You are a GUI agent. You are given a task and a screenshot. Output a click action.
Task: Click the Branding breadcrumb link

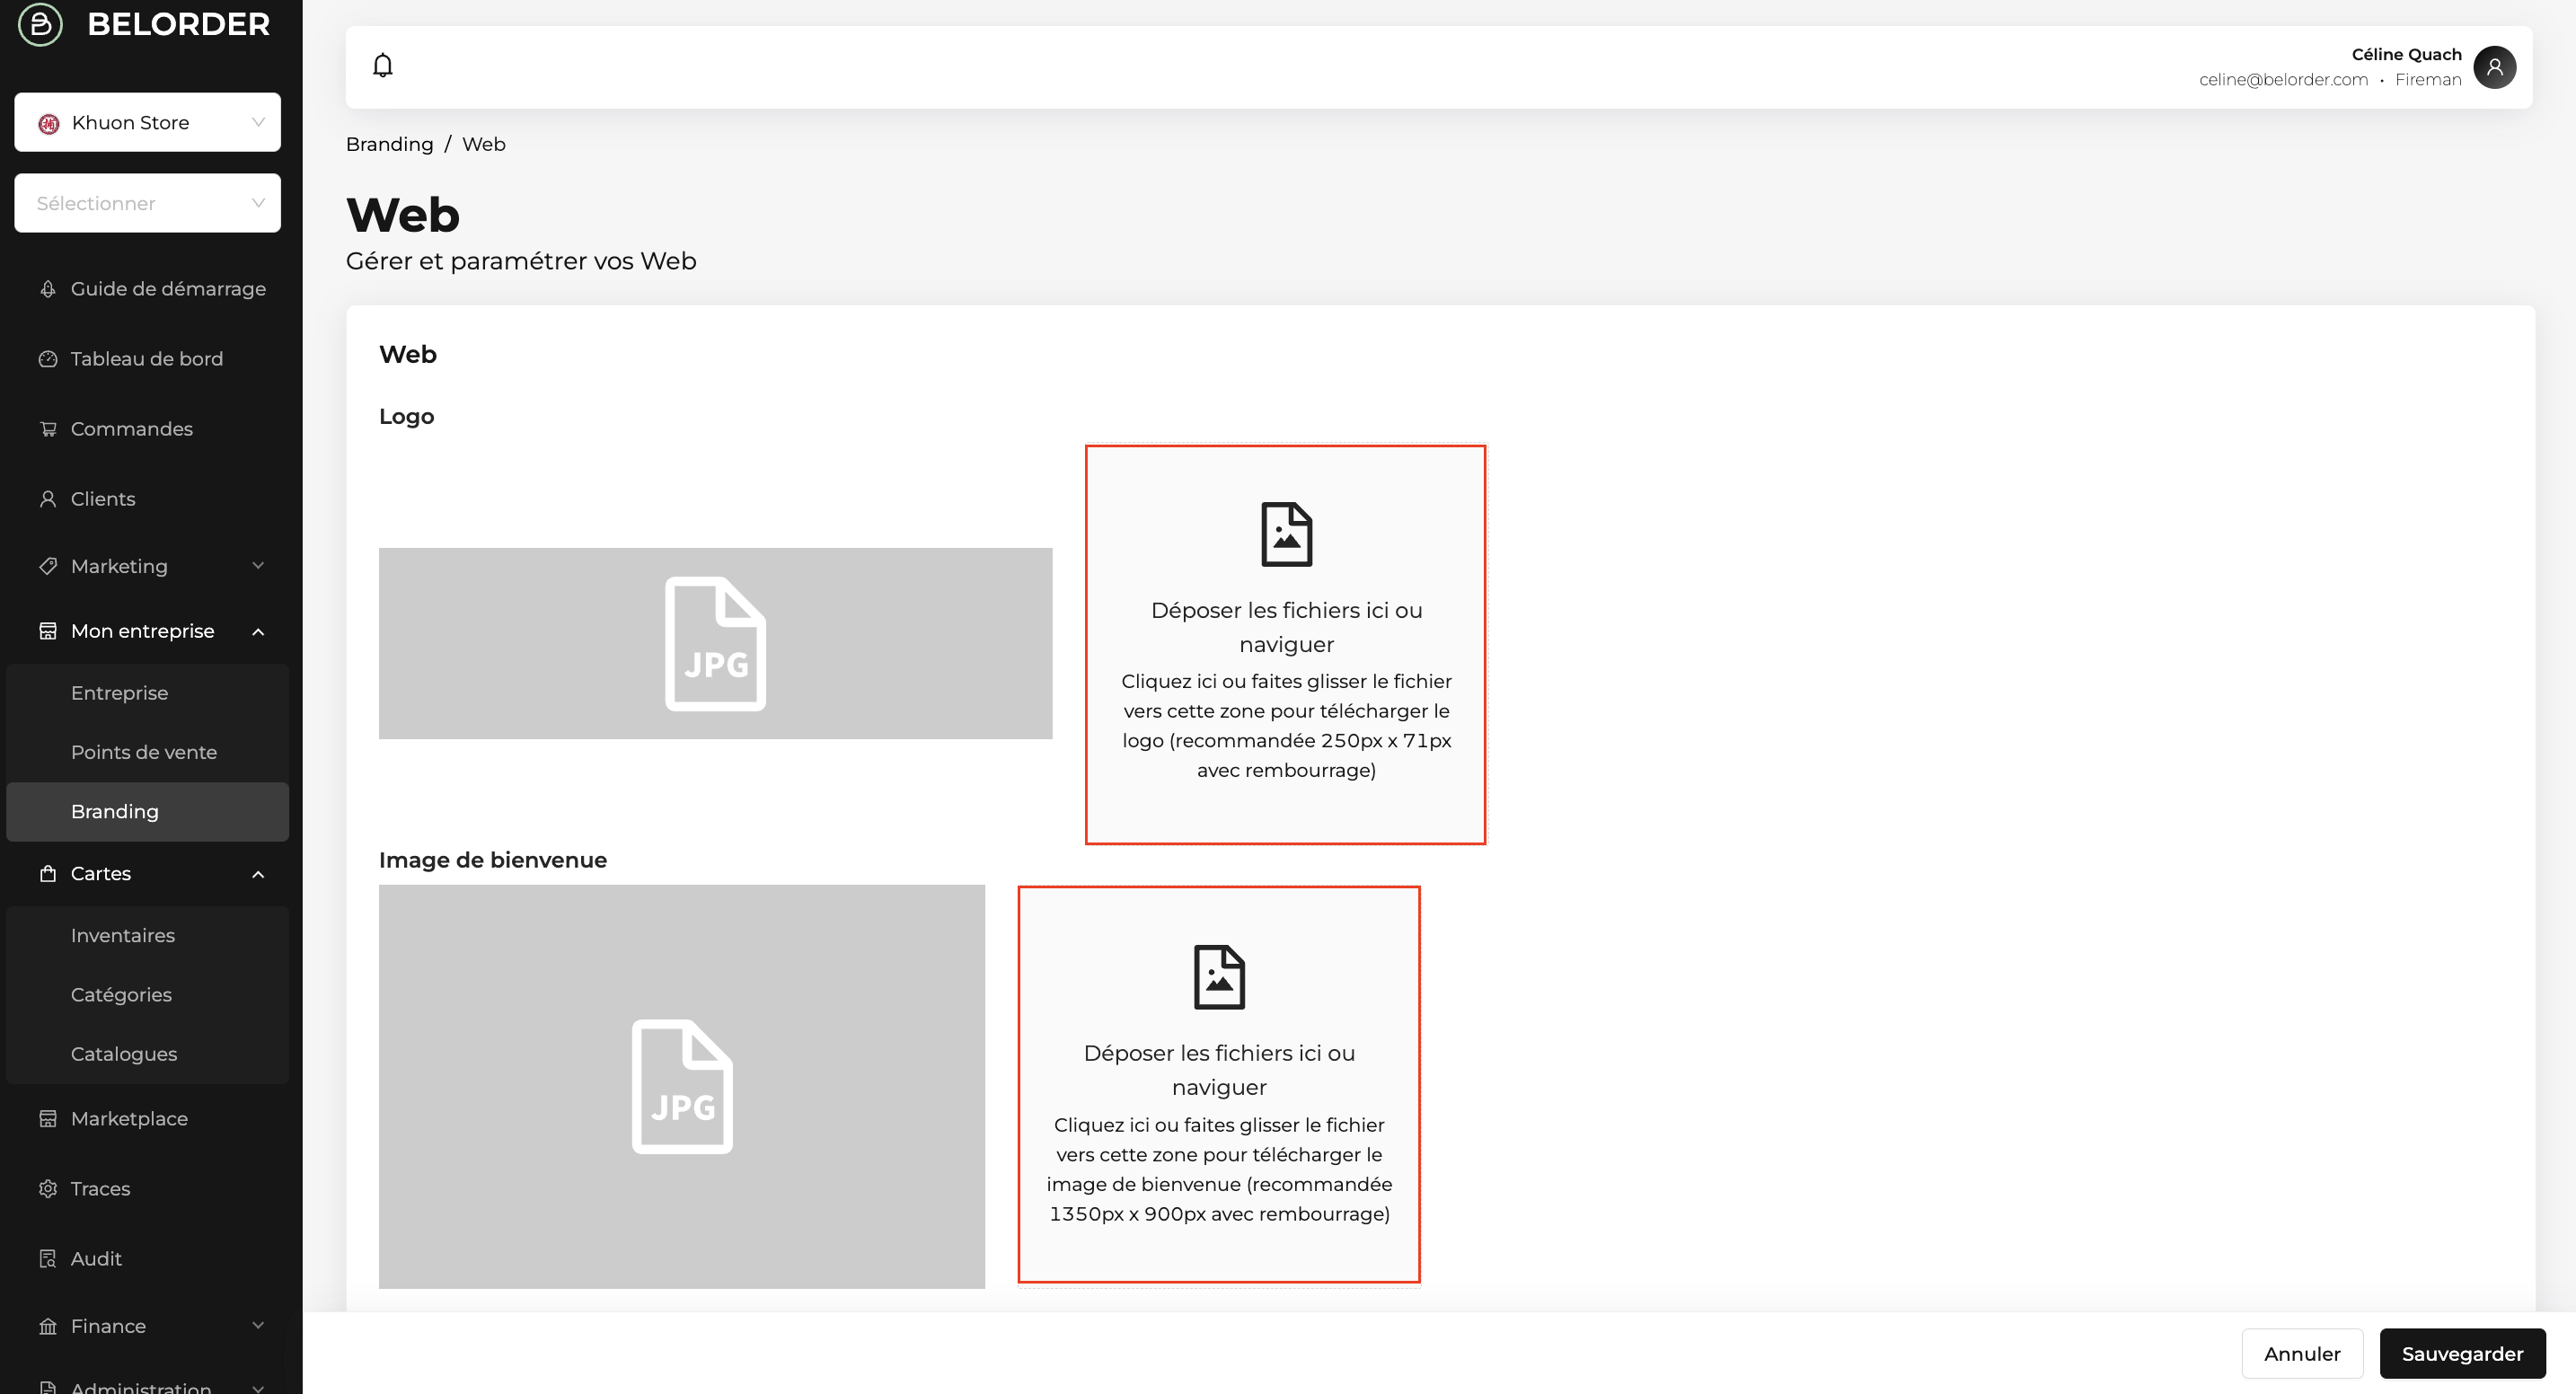(389, 144)
